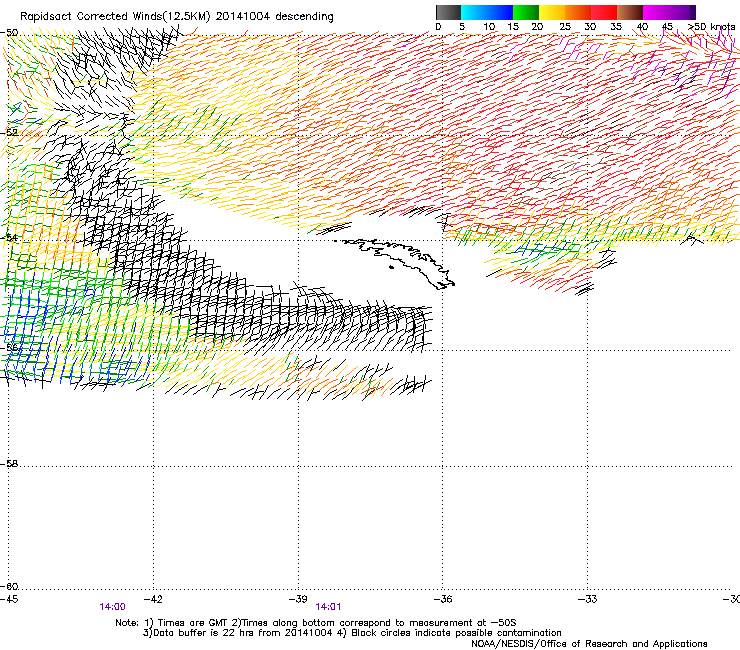Click the -56 latitude axis label

[x=10, y=347]
